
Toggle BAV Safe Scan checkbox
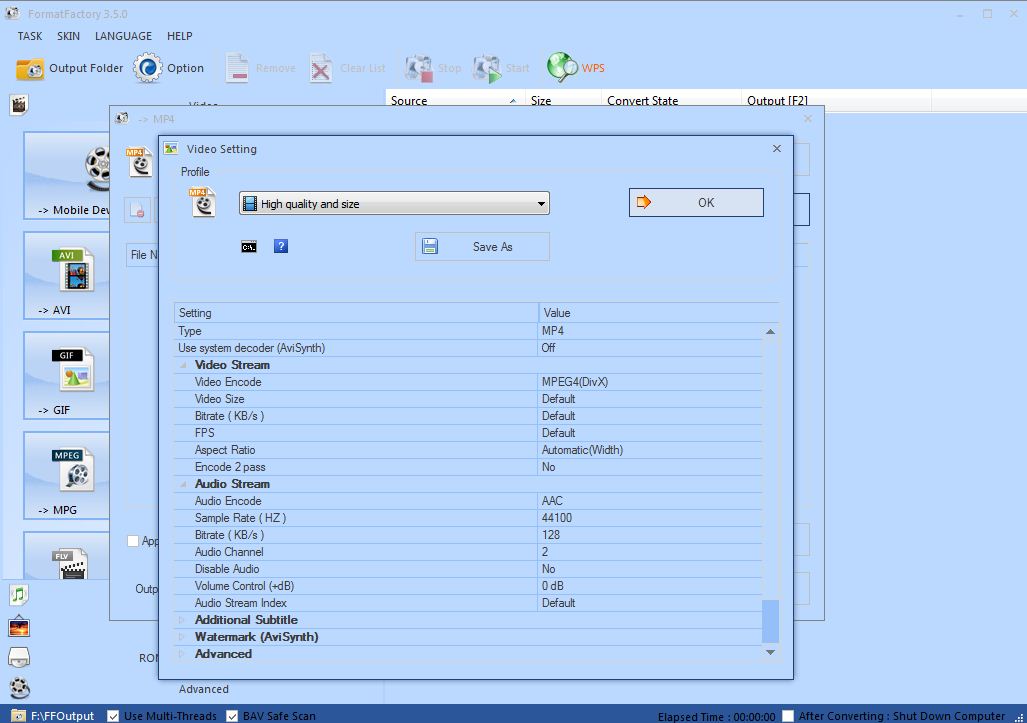click(232, 716)
